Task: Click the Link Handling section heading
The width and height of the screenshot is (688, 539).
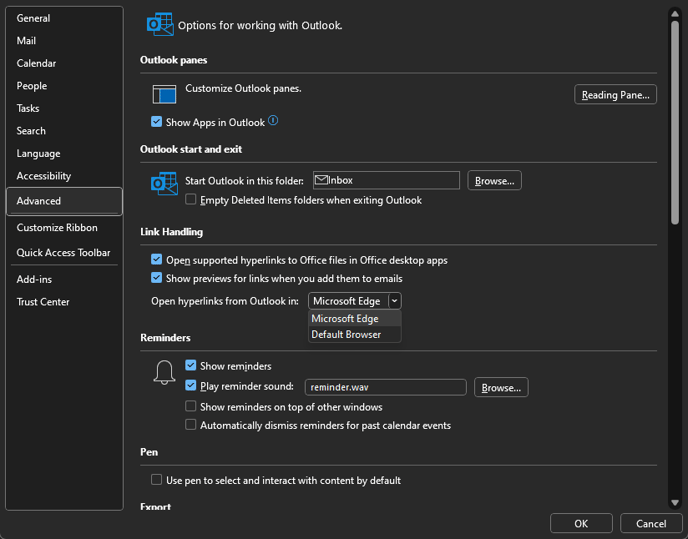Action: (171, 232)
